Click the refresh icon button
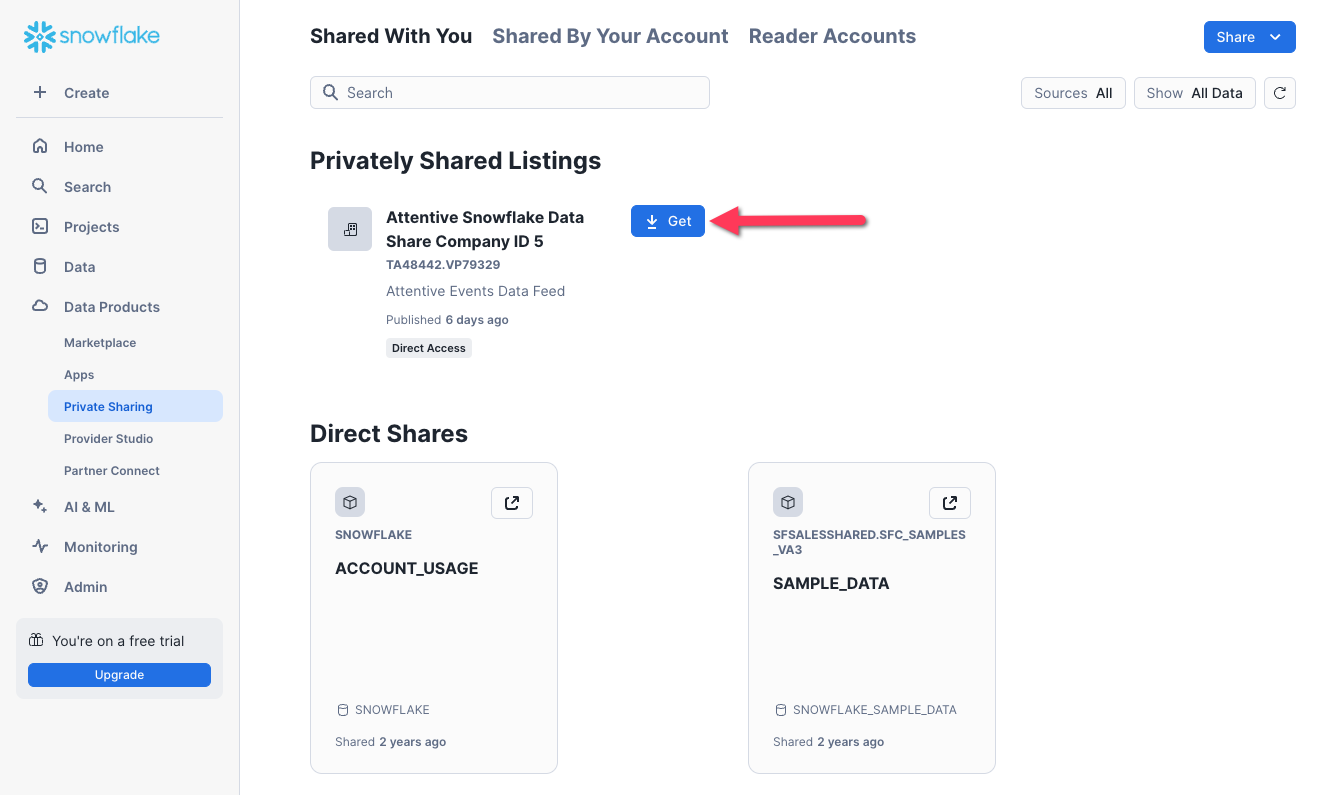The image size is (1324, 795). point(1280,93)
